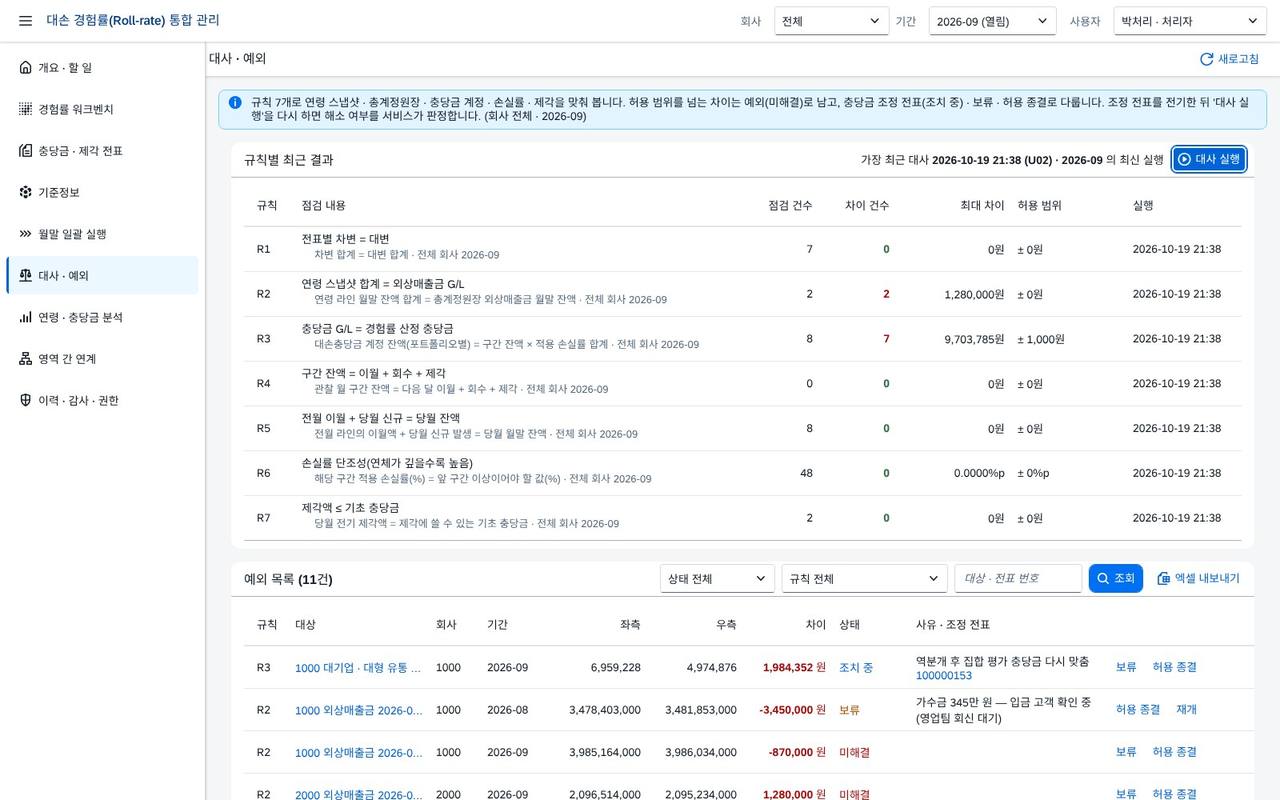Open the 규칙 전체 filter dropdown
The width and height of the screenshot is (1280, 800).
tap(864, 578)
